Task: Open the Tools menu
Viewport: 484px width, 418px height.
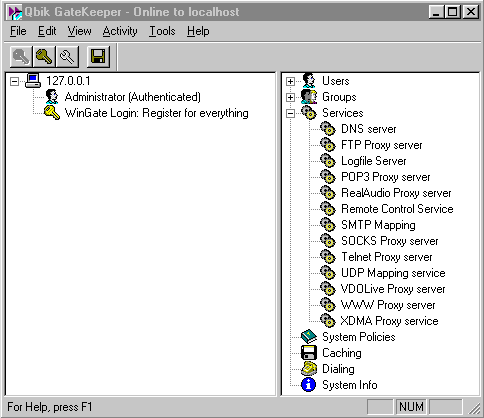Action: click(162, 31)
